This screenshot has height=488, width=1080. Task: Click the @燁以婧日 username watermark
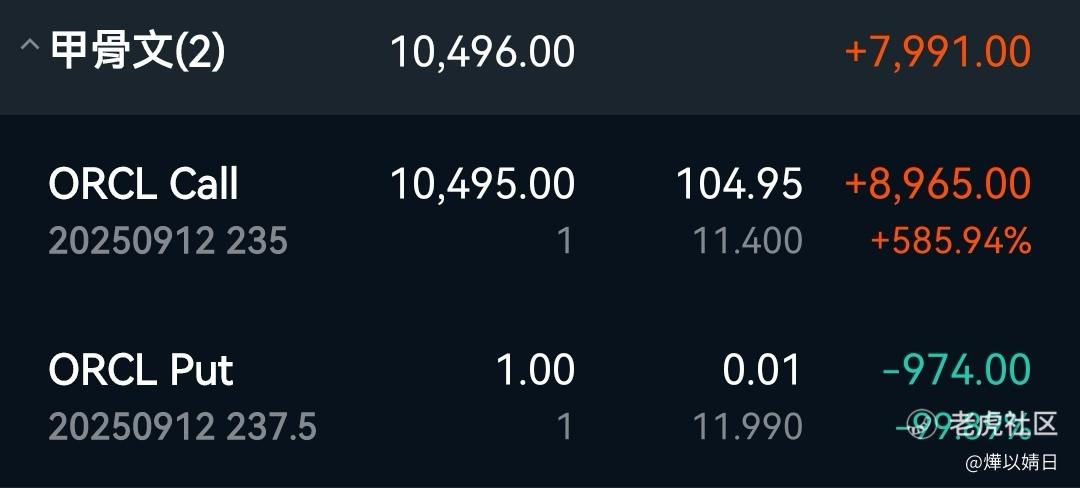click(1011, 463)
